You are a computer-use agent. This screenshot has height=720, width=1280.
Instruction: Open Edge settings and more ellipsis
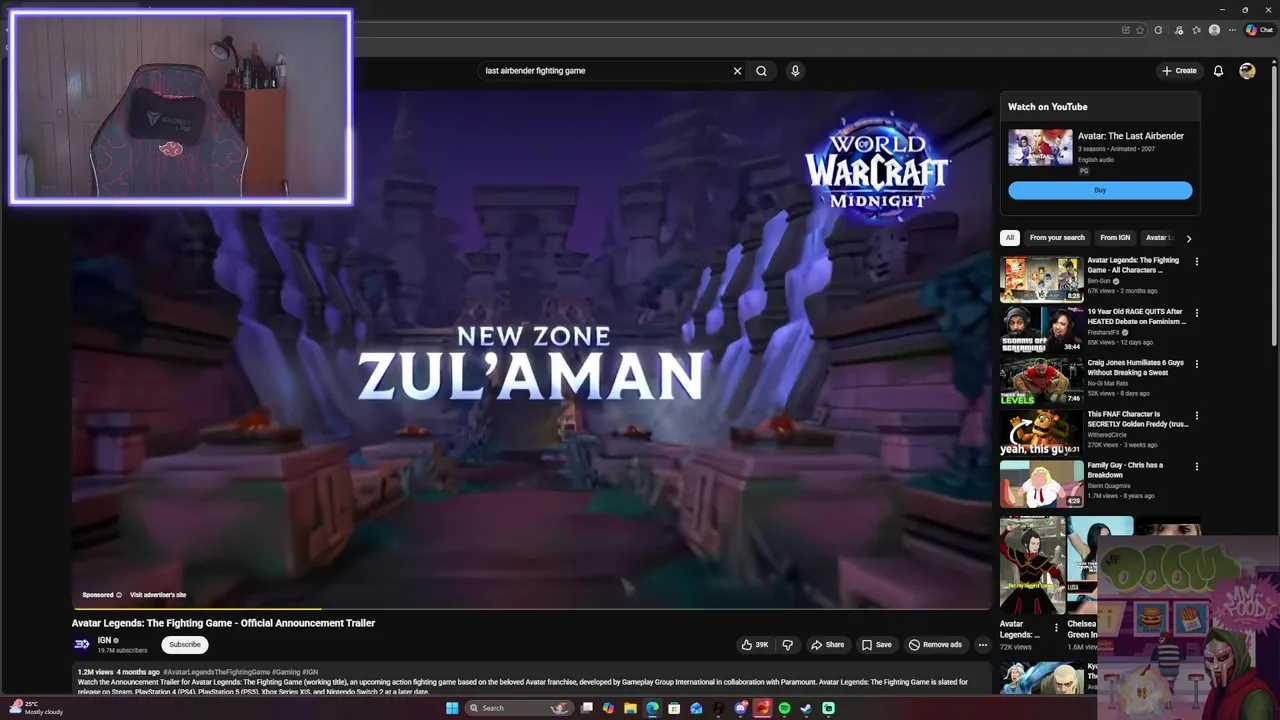[1232, 30]
